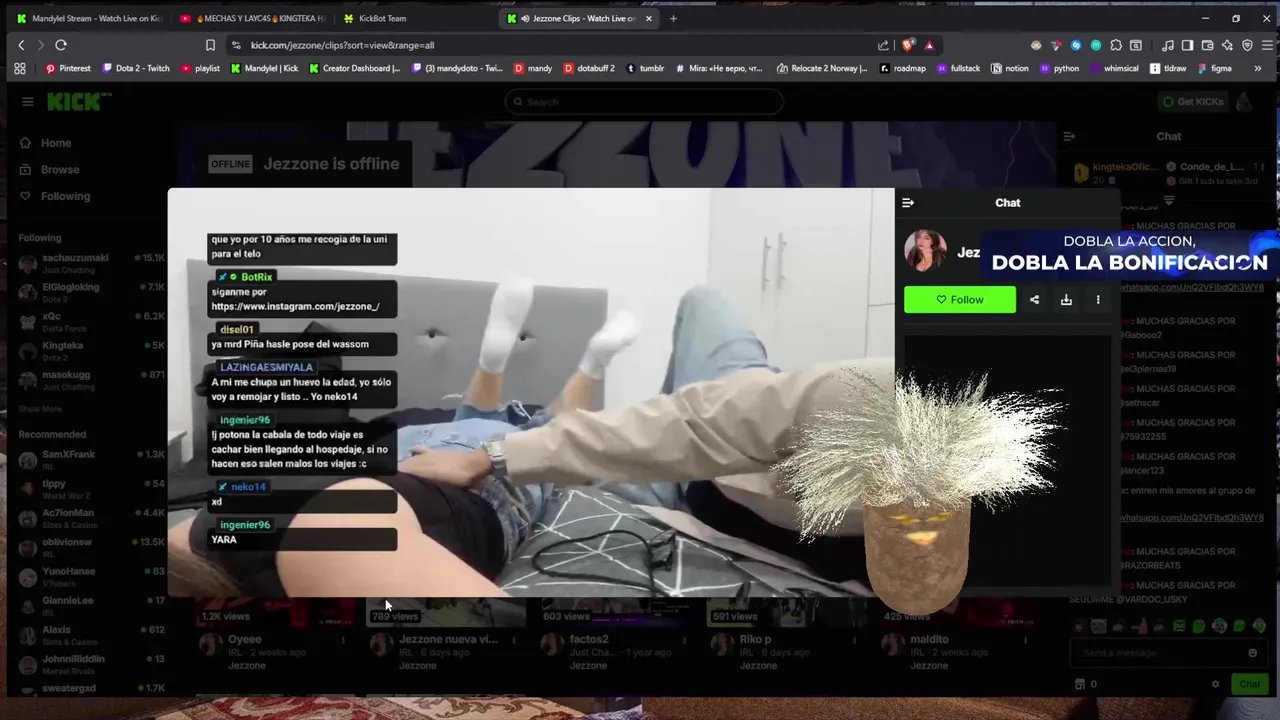
Task: Go back with browser back arrow
Action: pos(21,45)
